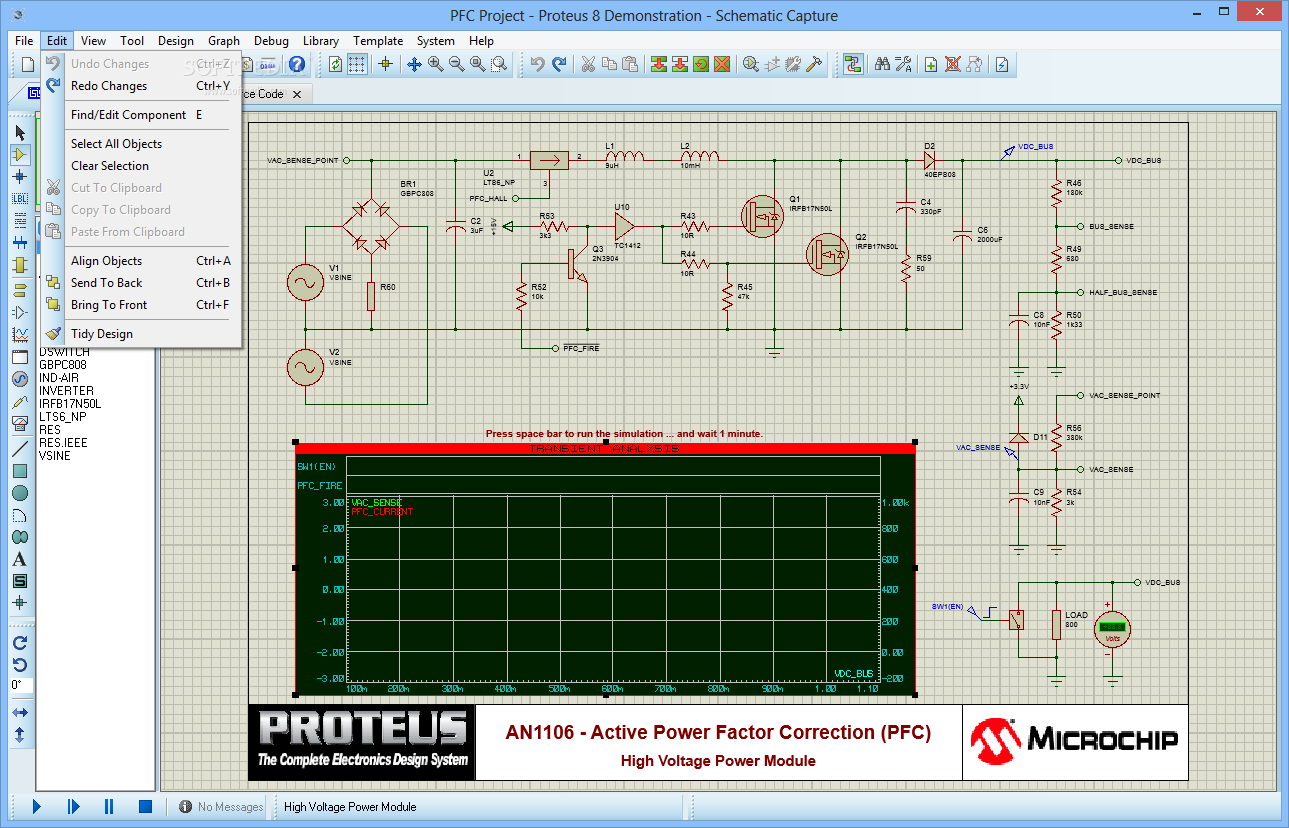Open the No Messages log indicator
This screenshot has height=828, width=1289.
coord(221,807)
